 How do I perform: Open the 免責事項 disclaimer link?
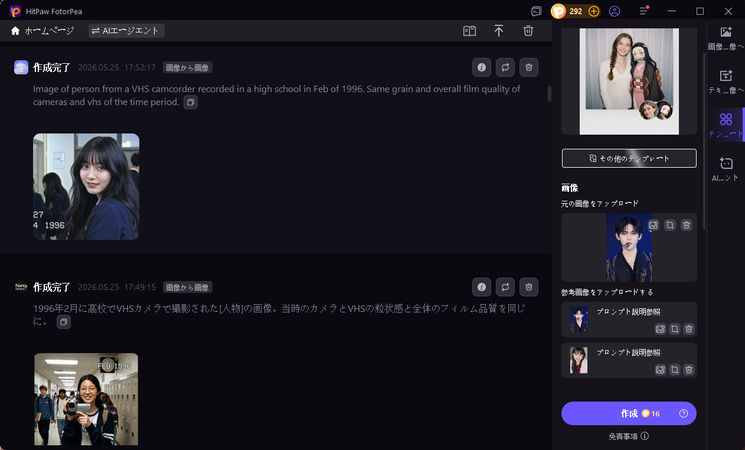click(628, 436)
